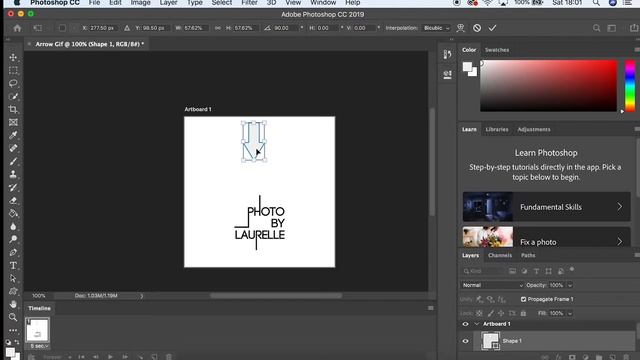Screen dimensions: 640x360
Task: Select the Zoom tool
Action: pyautogui.click(x=13, y=317)
